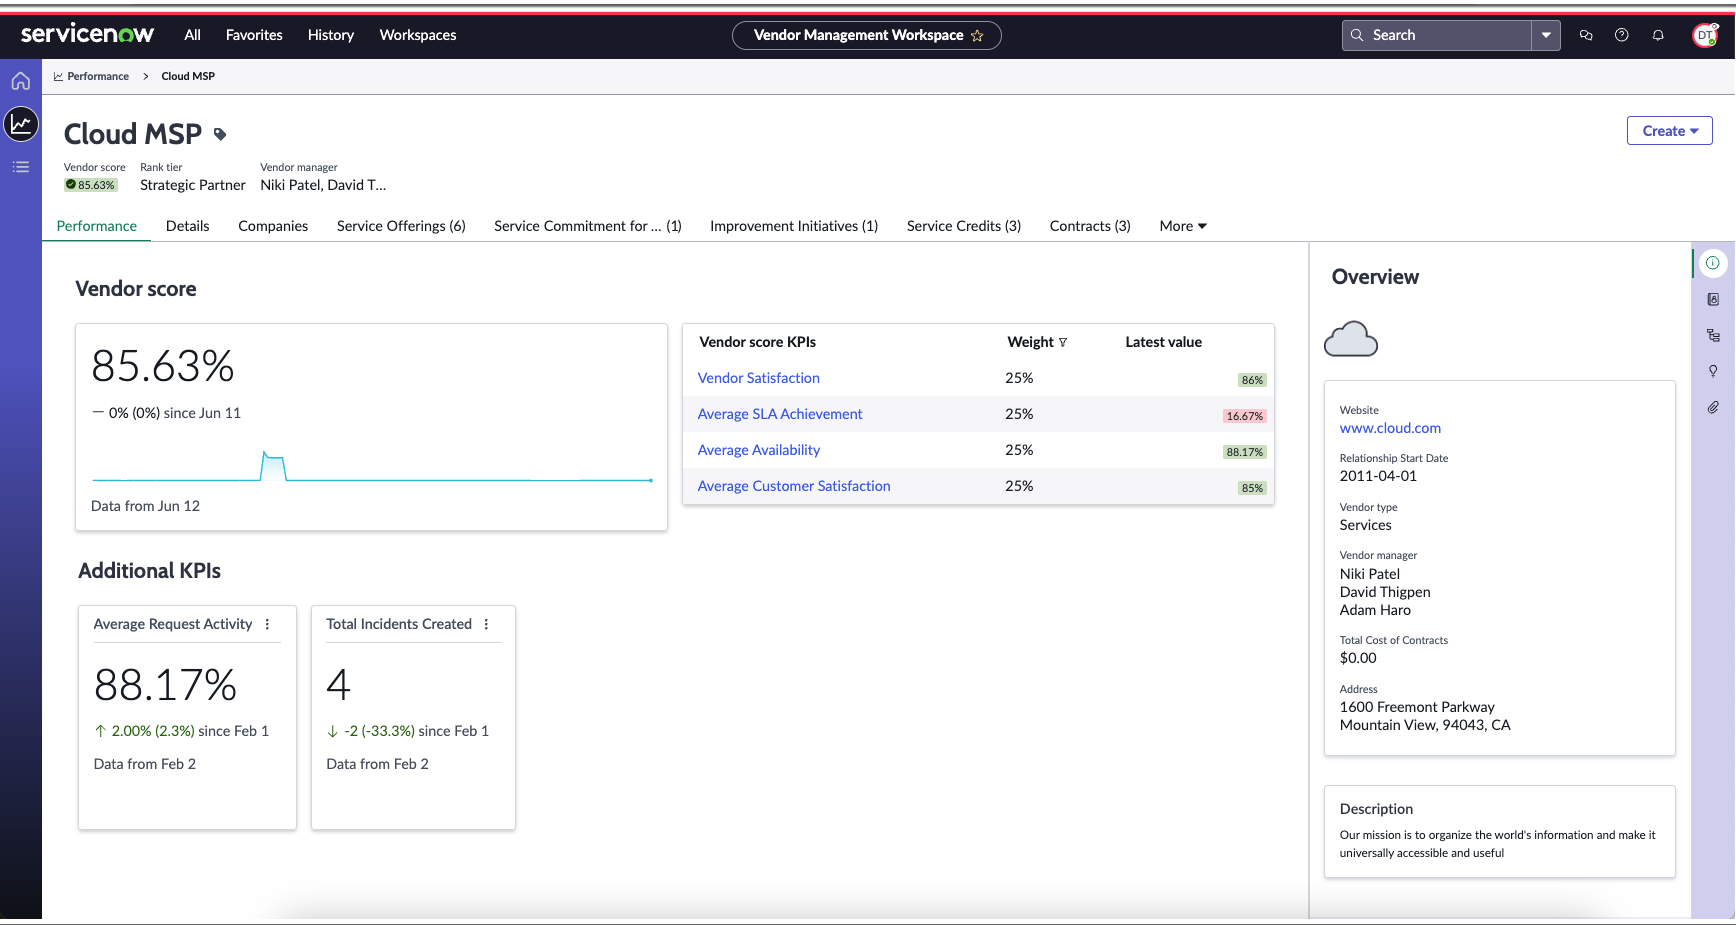Open the Favorites menu
Viewport: 1736px width, 925px height.
(254, 35)
